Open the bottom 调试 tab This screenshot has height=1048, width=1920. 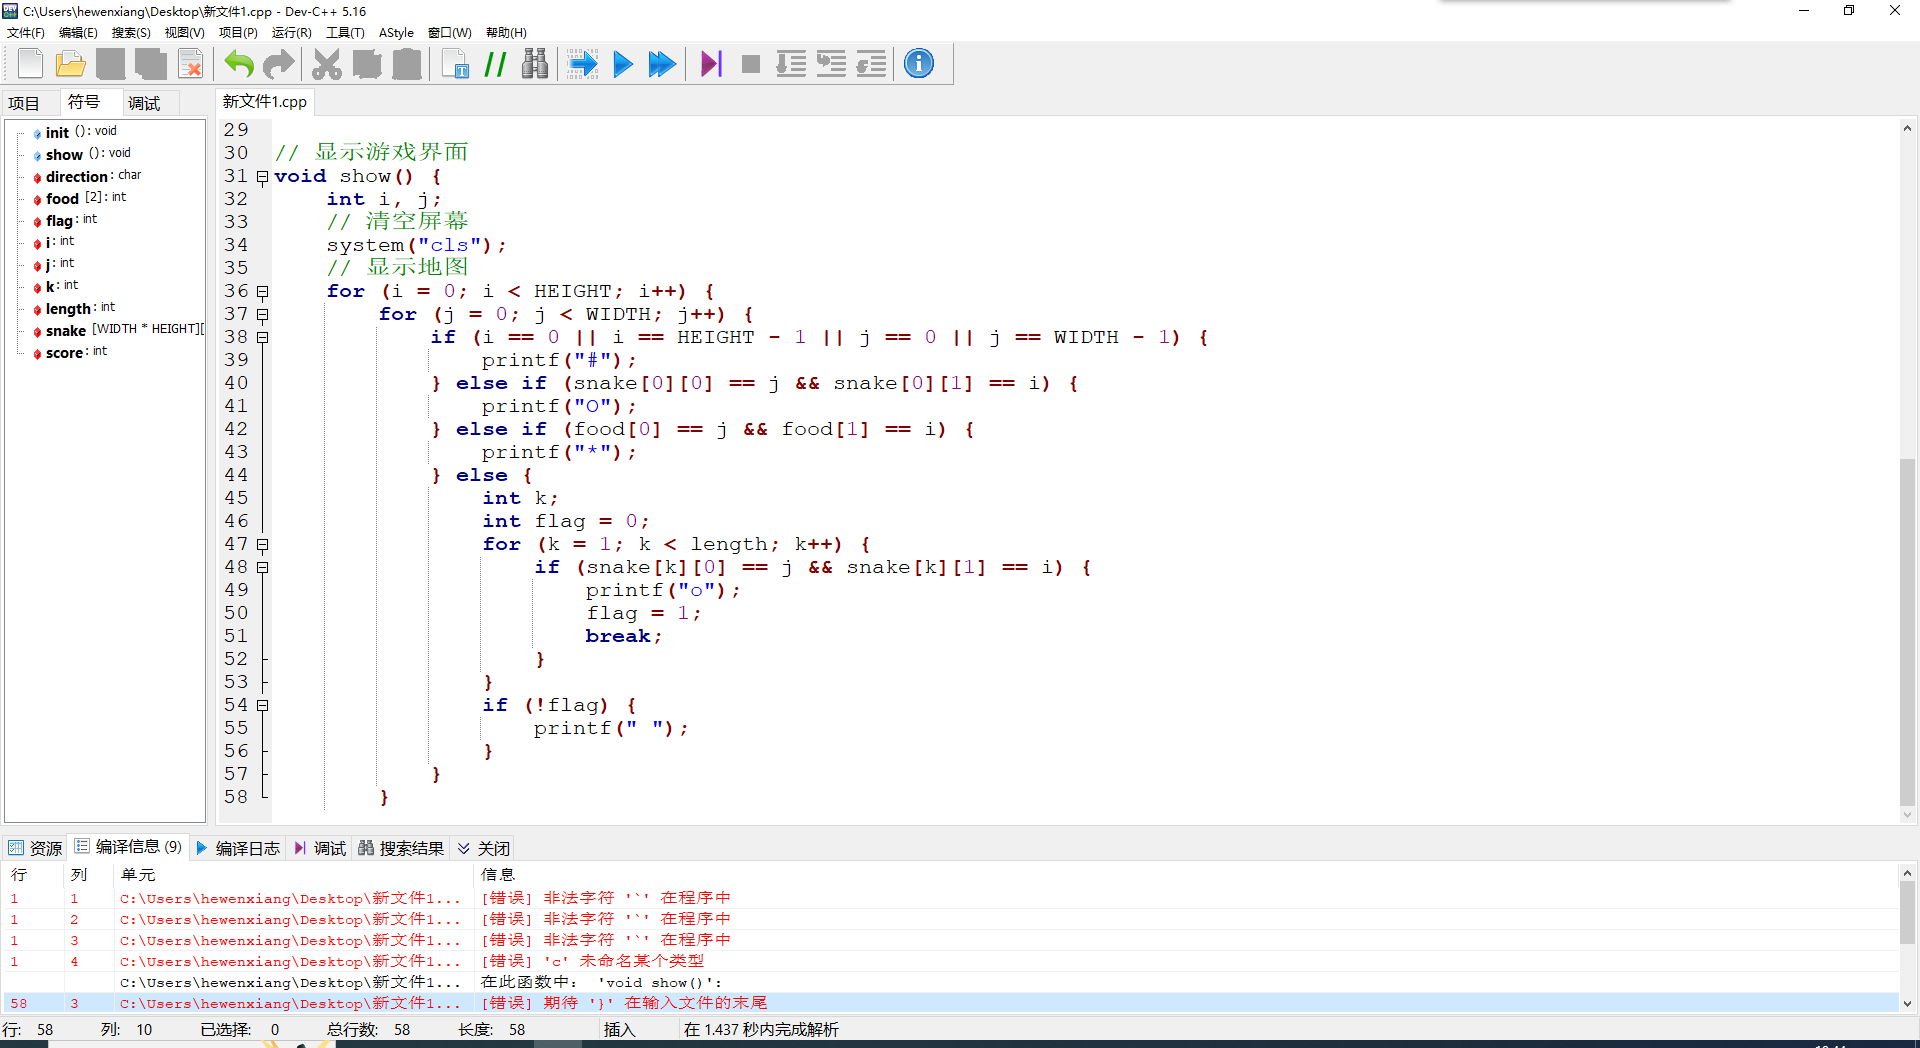pos(320,848)
